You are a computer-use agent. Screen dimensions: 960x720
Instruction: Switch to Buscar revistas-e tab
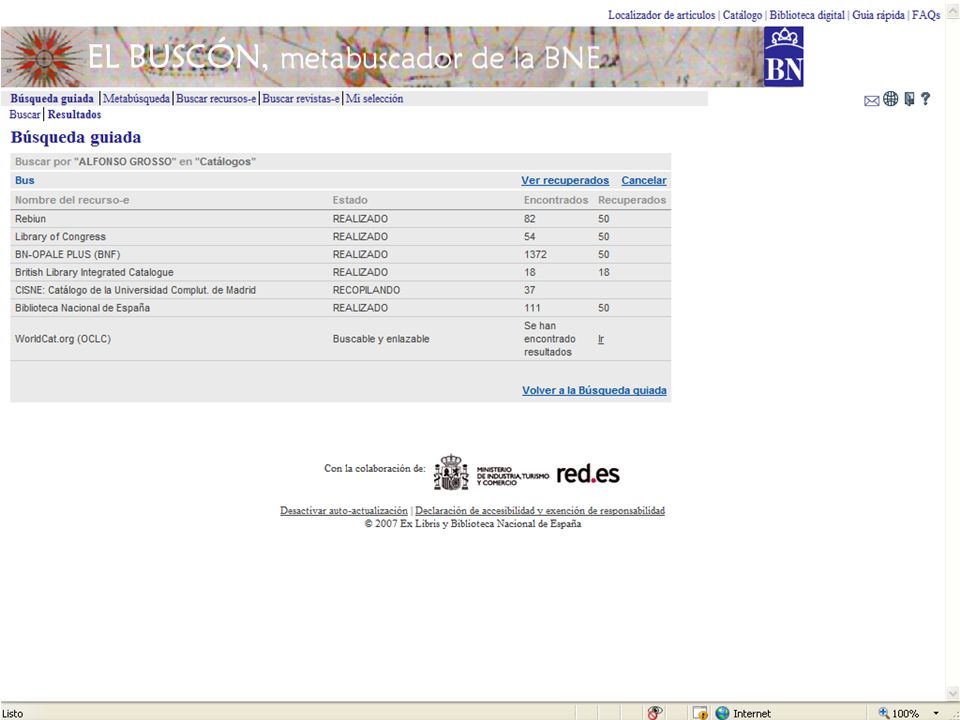pos(301,99)
